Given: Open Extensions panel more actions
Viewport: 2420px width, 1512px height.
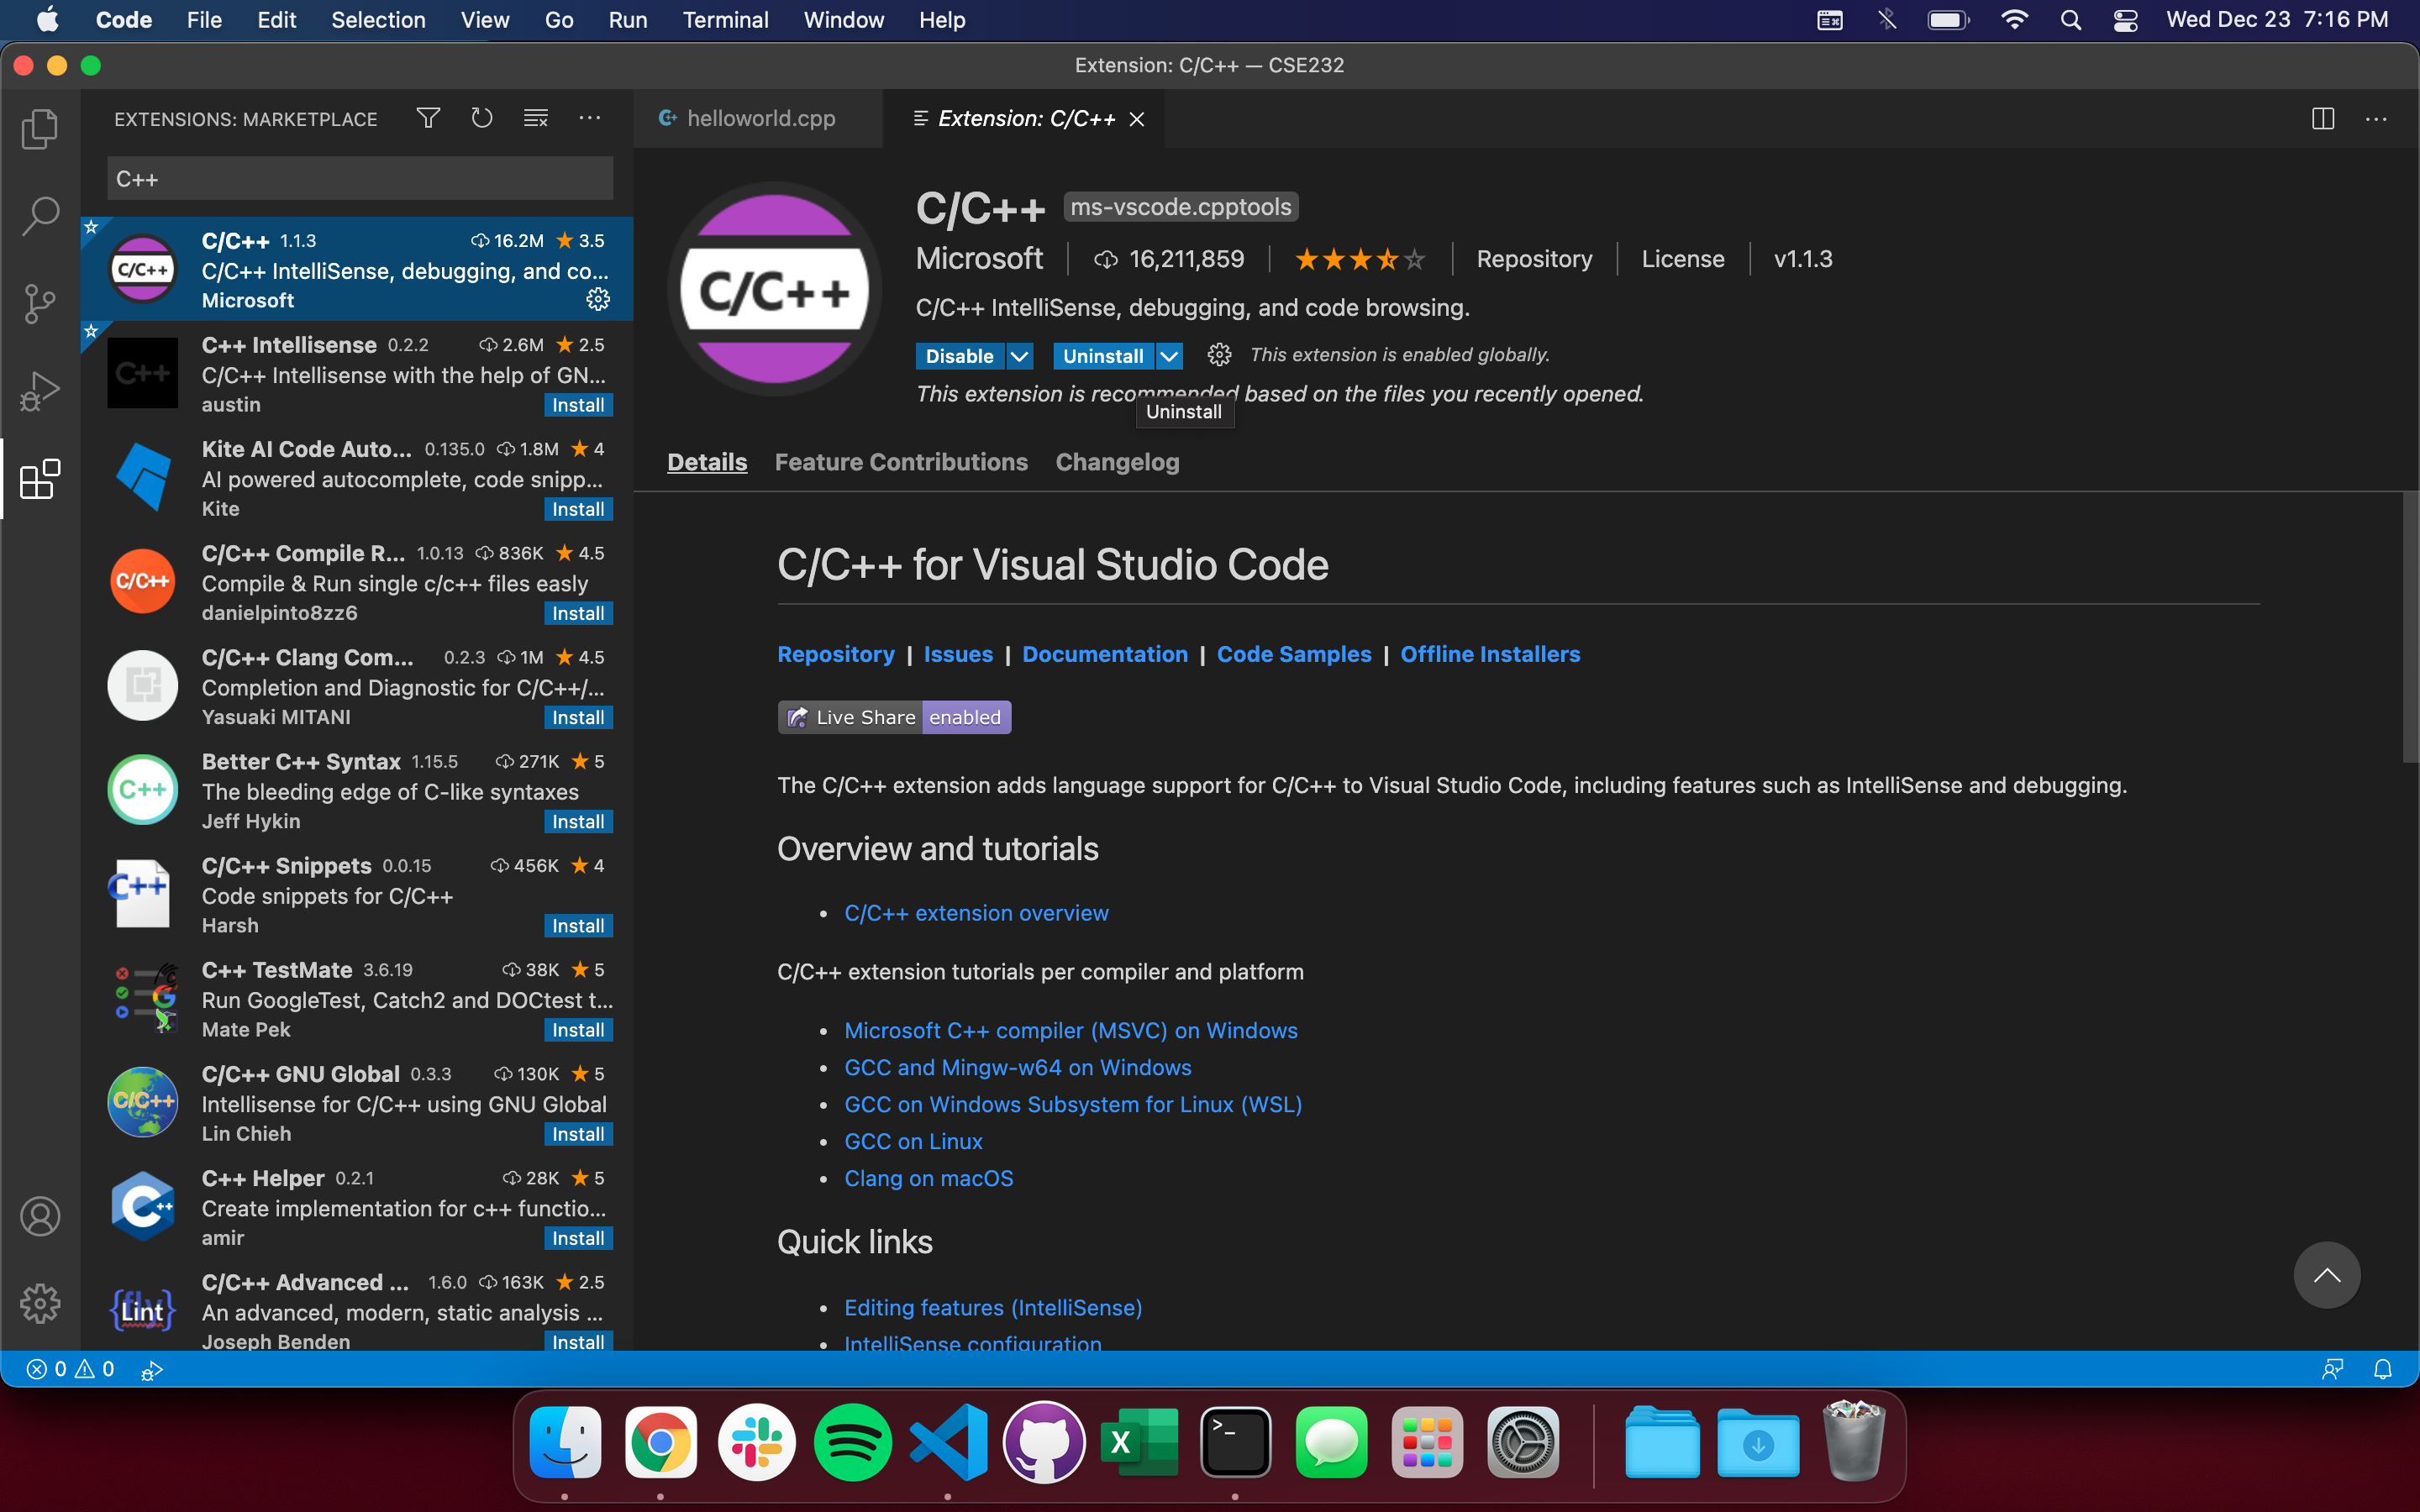Looking at the screenshot, I should (x=590, y=118).
